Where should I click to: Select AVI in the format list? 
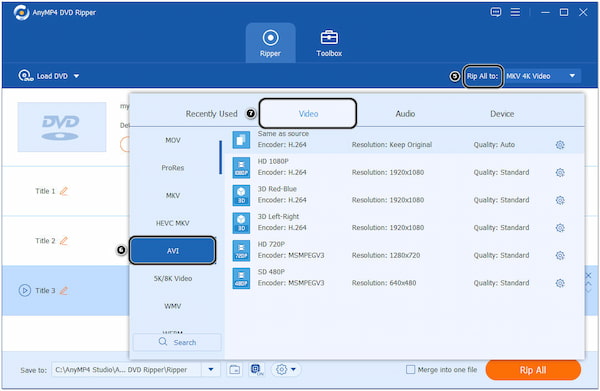click(x=173, y=251)
